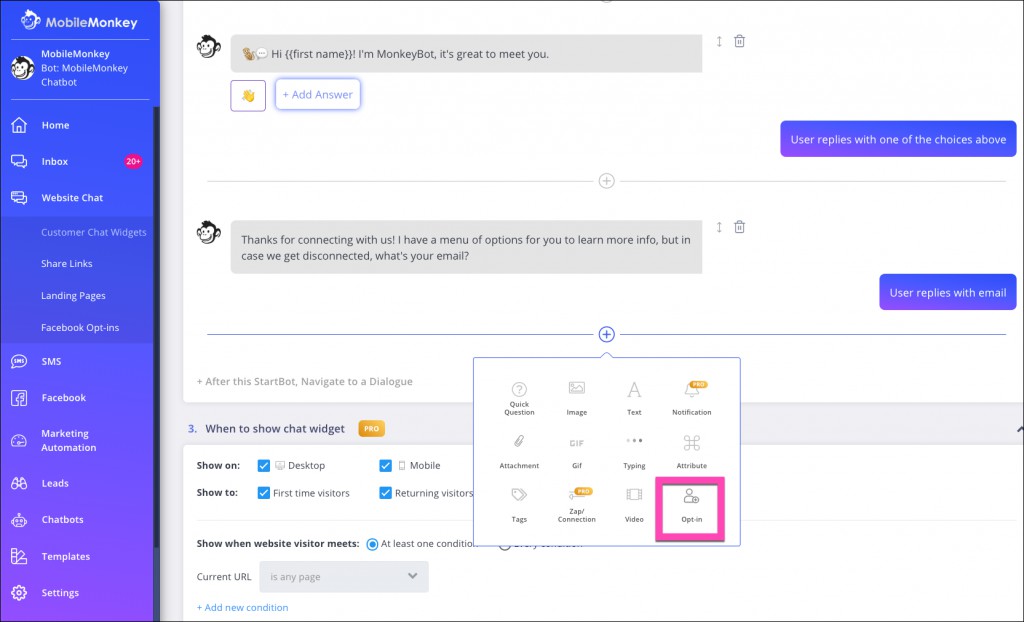Viewport: 1024px width, 622px height.
Task: Click the + Add Answer button
Action: click(x=317, y=95)
